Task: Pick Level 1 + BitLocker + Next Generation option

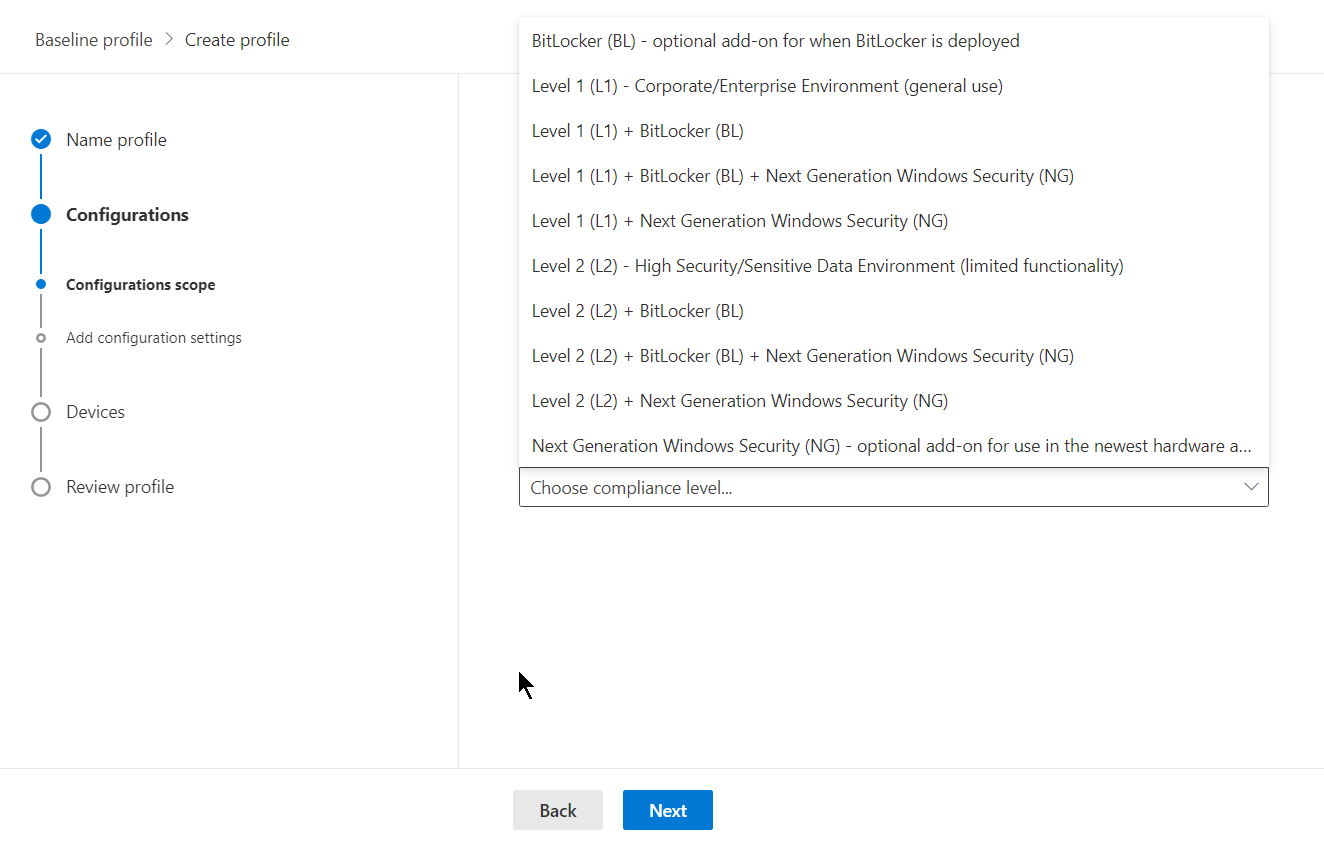Action: point(802,176)
